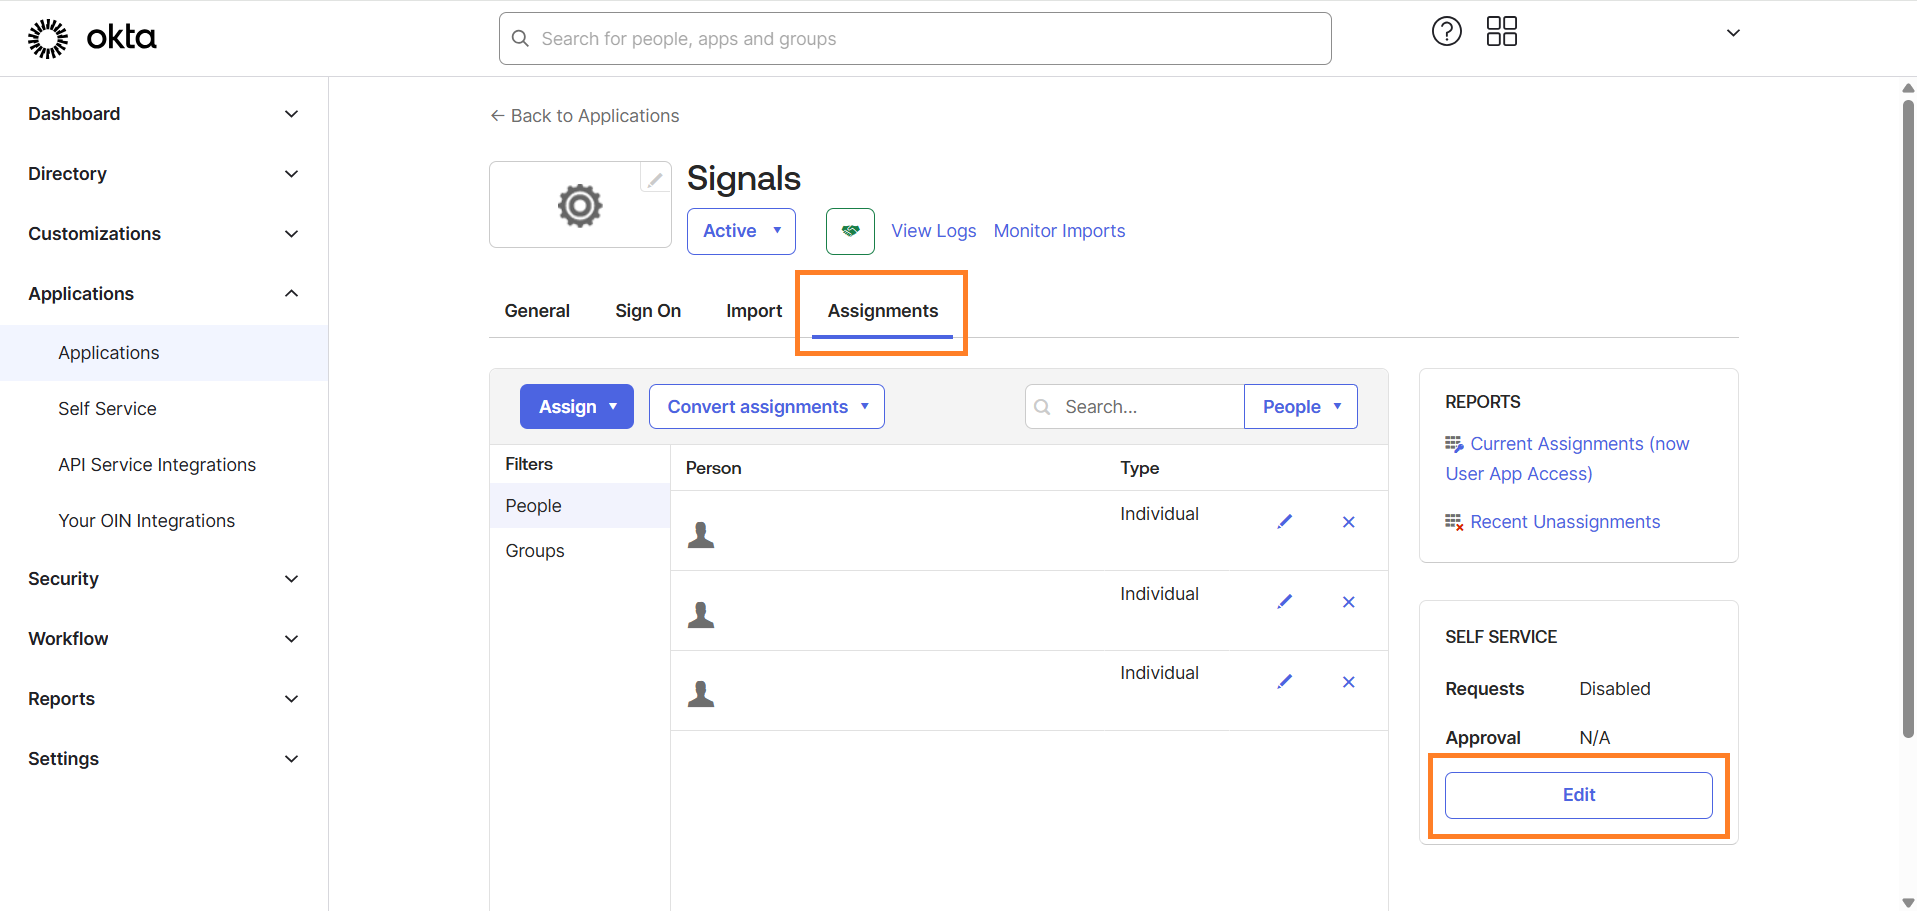Expand the Directory menu section
This screenshot has width=1917, height=911.
click(164, 174)
